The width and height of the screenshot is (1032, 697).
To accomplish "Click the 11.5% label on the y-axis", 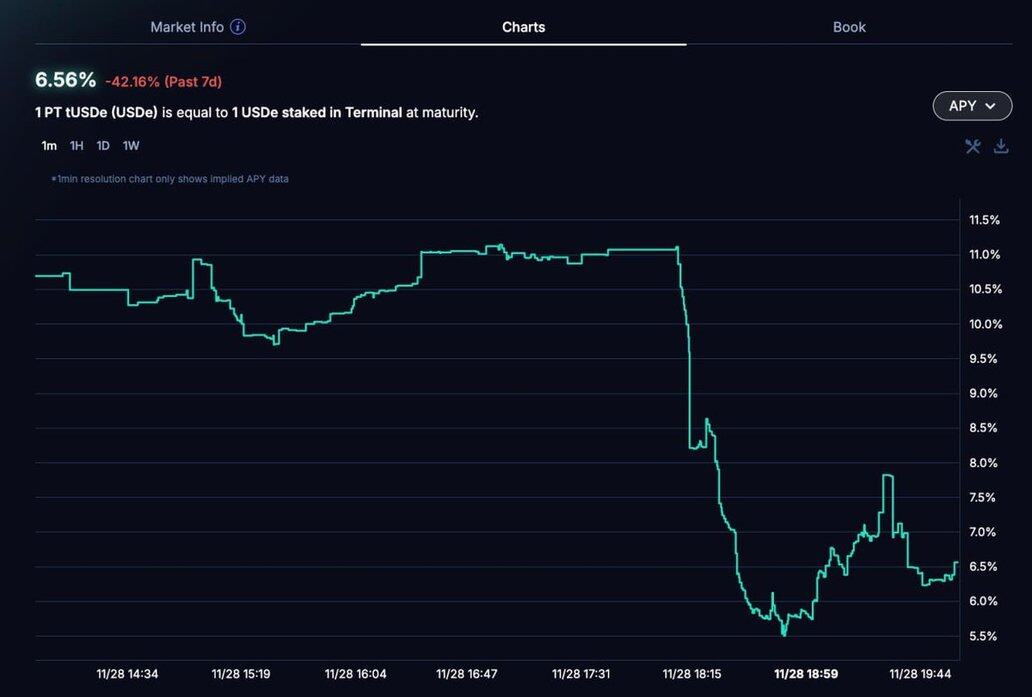I will (x=984, y=220).
